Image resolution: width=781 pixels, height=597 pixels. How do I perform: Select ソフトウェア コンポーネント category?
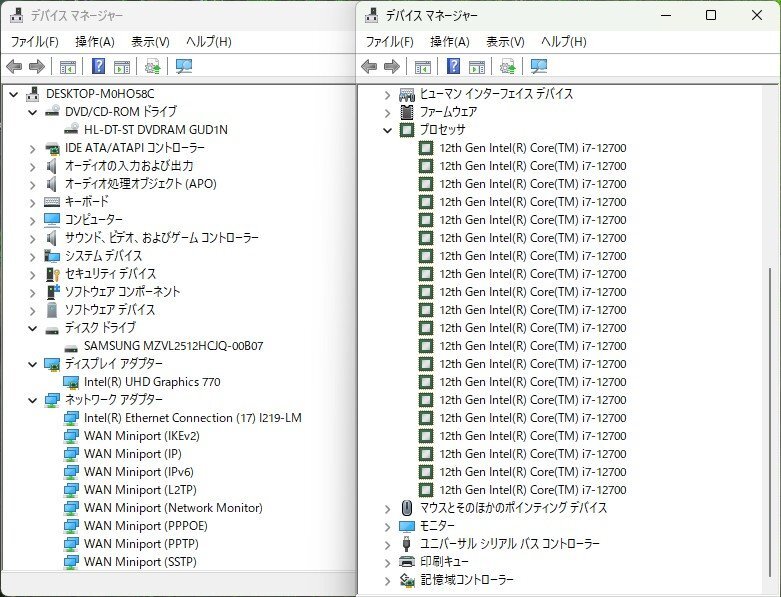(123, 292)
